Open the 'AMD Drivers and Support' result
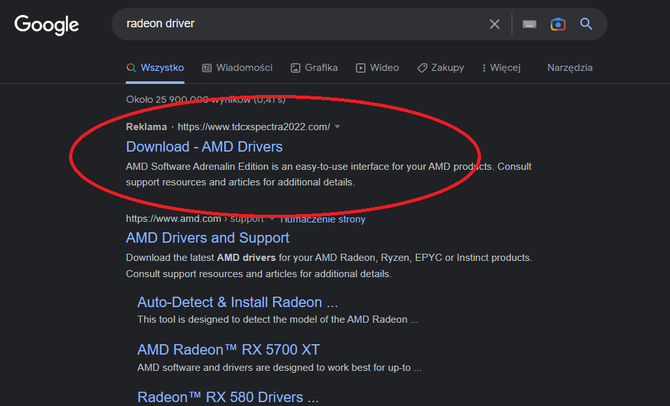Image resolution: width=670 pixels, height=406 pixels. [208, 238]
